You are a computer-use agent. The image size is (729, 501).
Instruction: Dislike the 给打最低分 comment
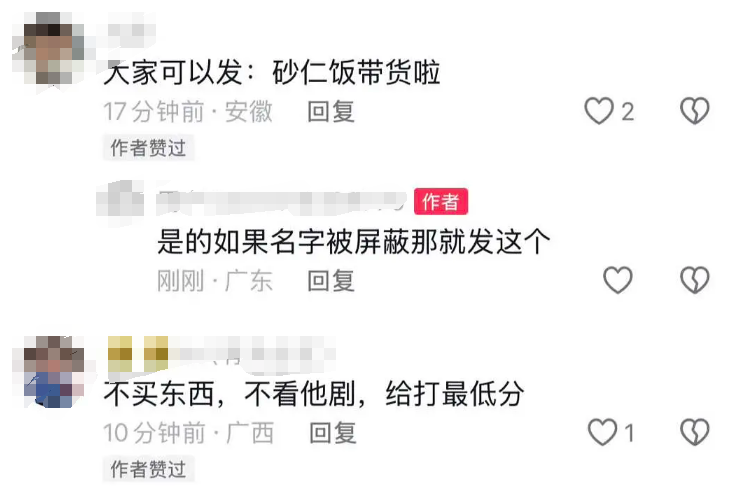click(x=695, y=432)
